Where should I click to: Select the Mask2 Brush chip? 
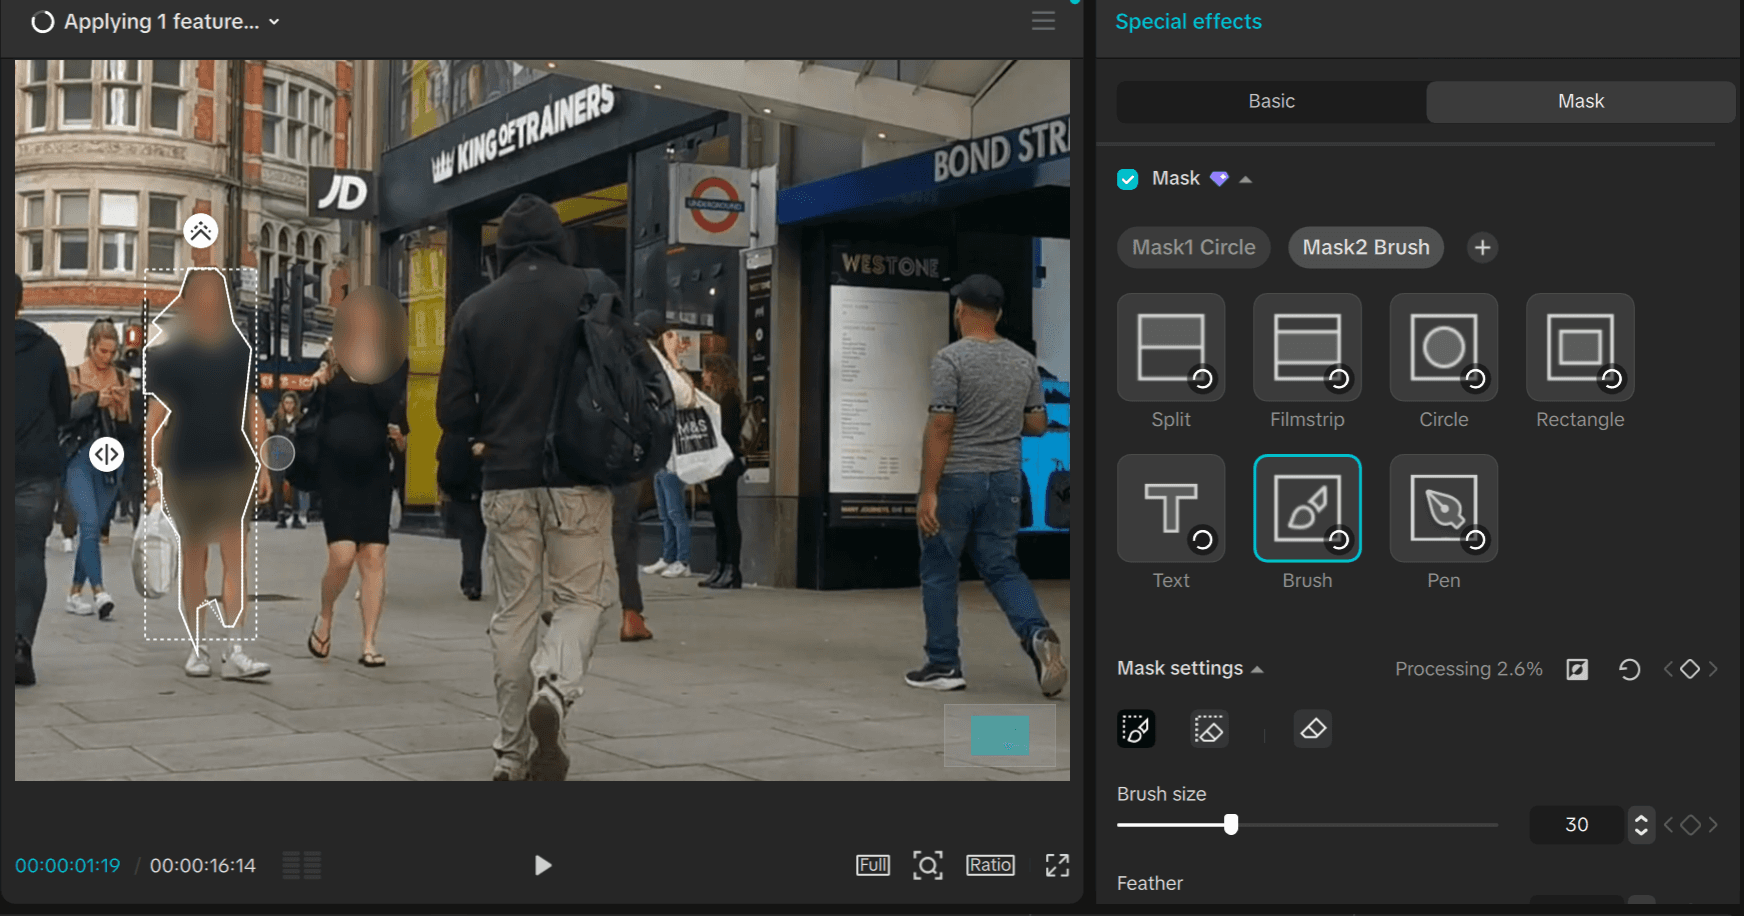(x=1366, y=247)
